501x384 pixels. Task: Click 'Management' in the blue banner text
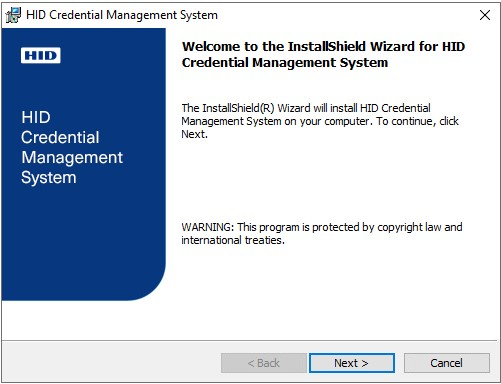tap(72, 158)
